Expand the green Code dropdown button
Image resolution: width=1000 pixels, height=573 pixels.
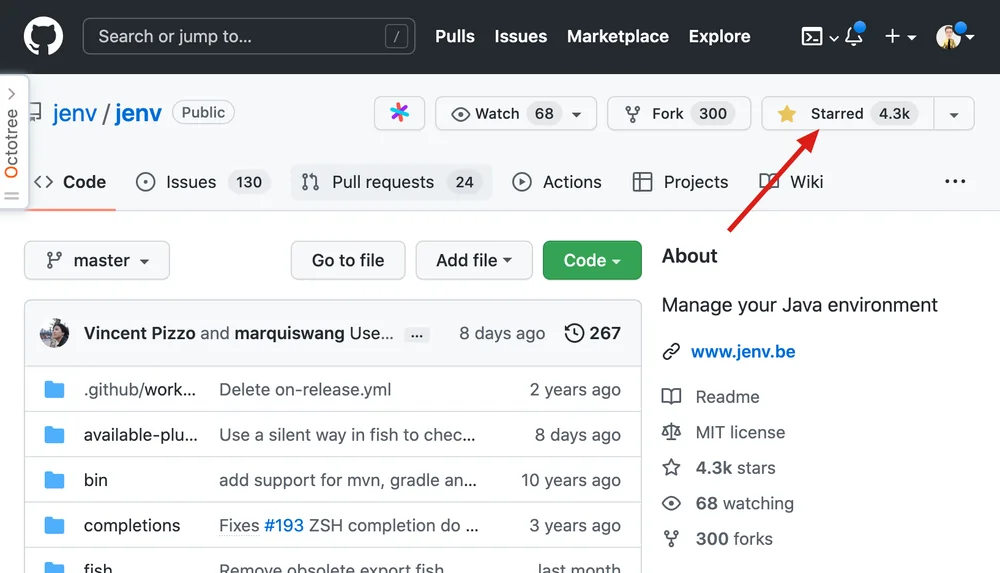click(592, 260)
